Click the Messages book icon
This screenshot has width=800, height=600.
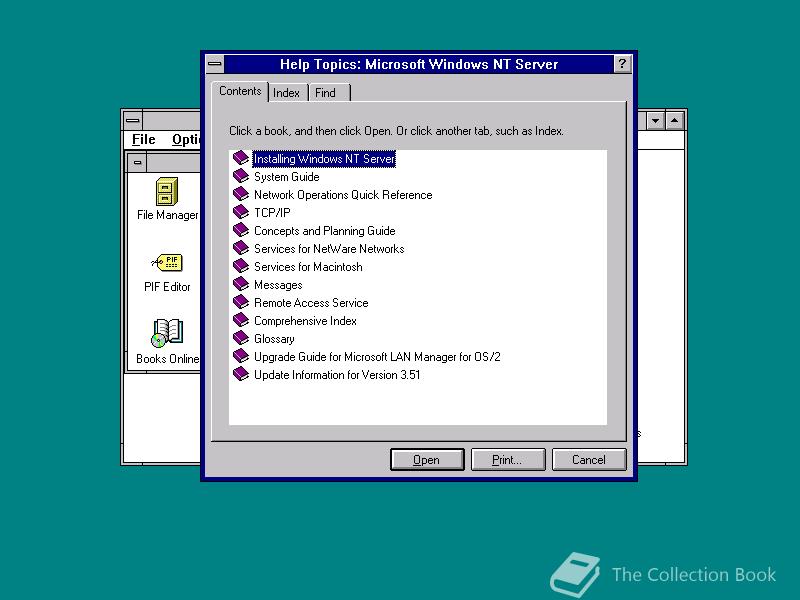tap(241, 284)
